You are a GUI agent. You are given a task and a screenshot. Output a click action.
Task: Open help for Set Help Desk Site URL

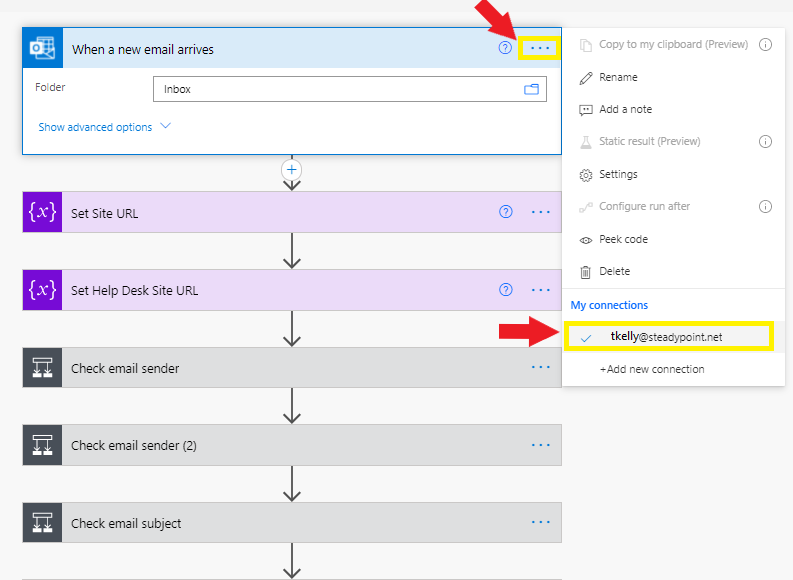tap(505, 290)
